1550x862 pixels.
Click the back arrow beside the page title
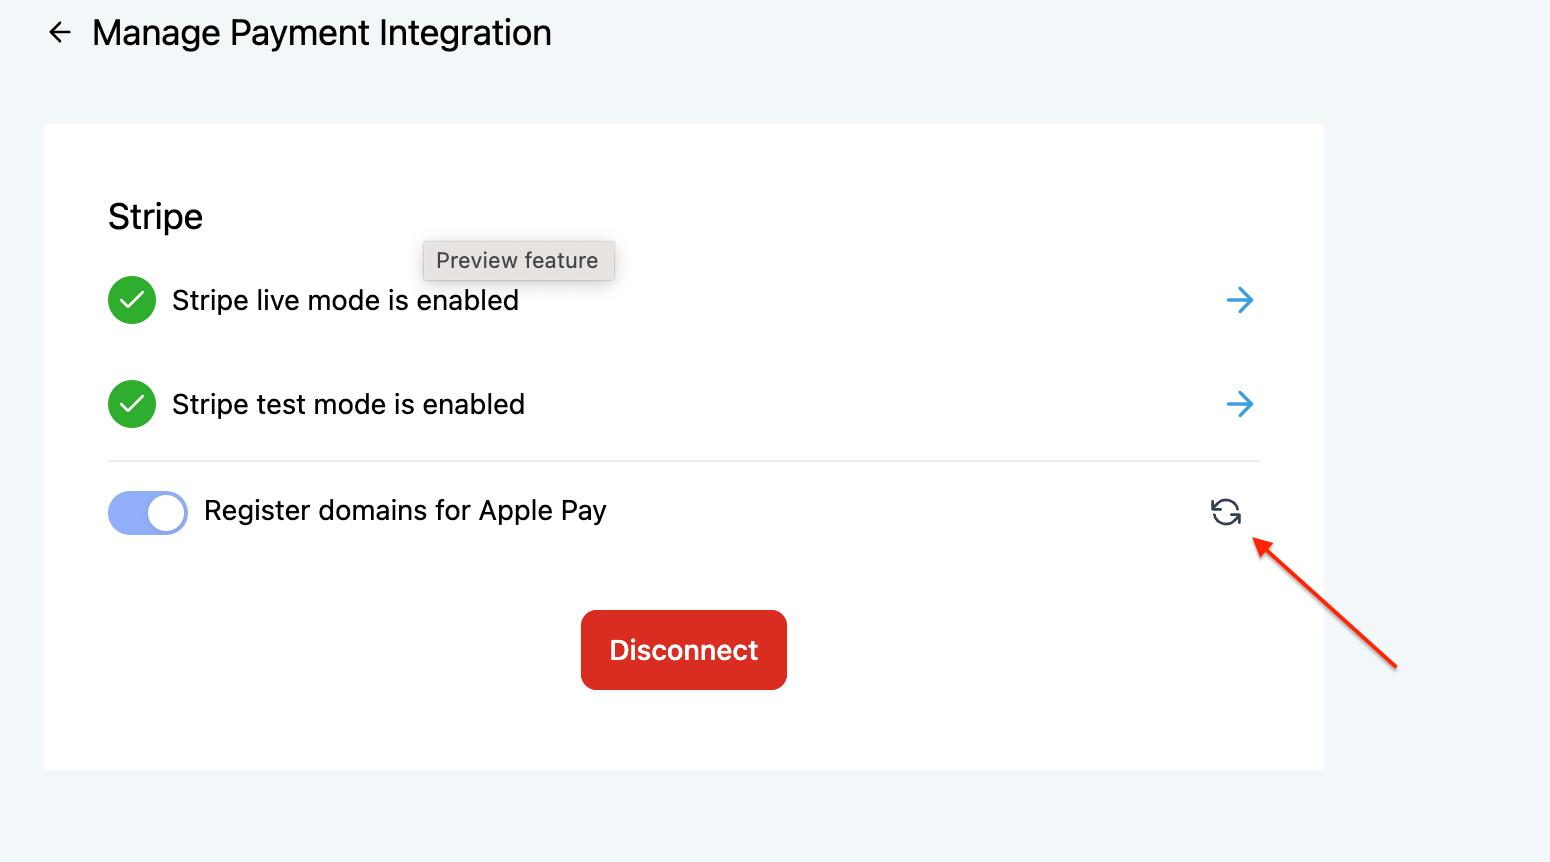[60, 33]
